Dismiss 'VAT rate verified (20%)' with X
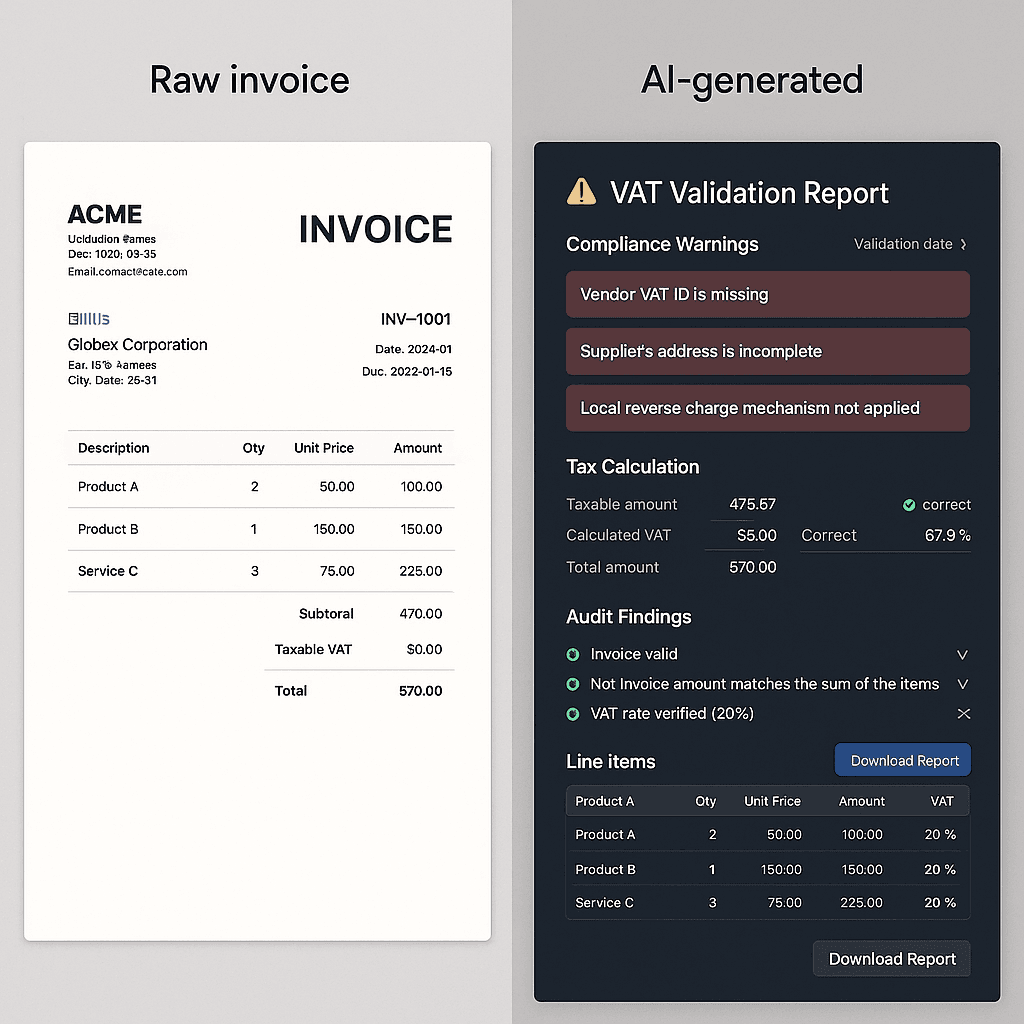The image size is (1024, 1024). click(x=963, y=714)
